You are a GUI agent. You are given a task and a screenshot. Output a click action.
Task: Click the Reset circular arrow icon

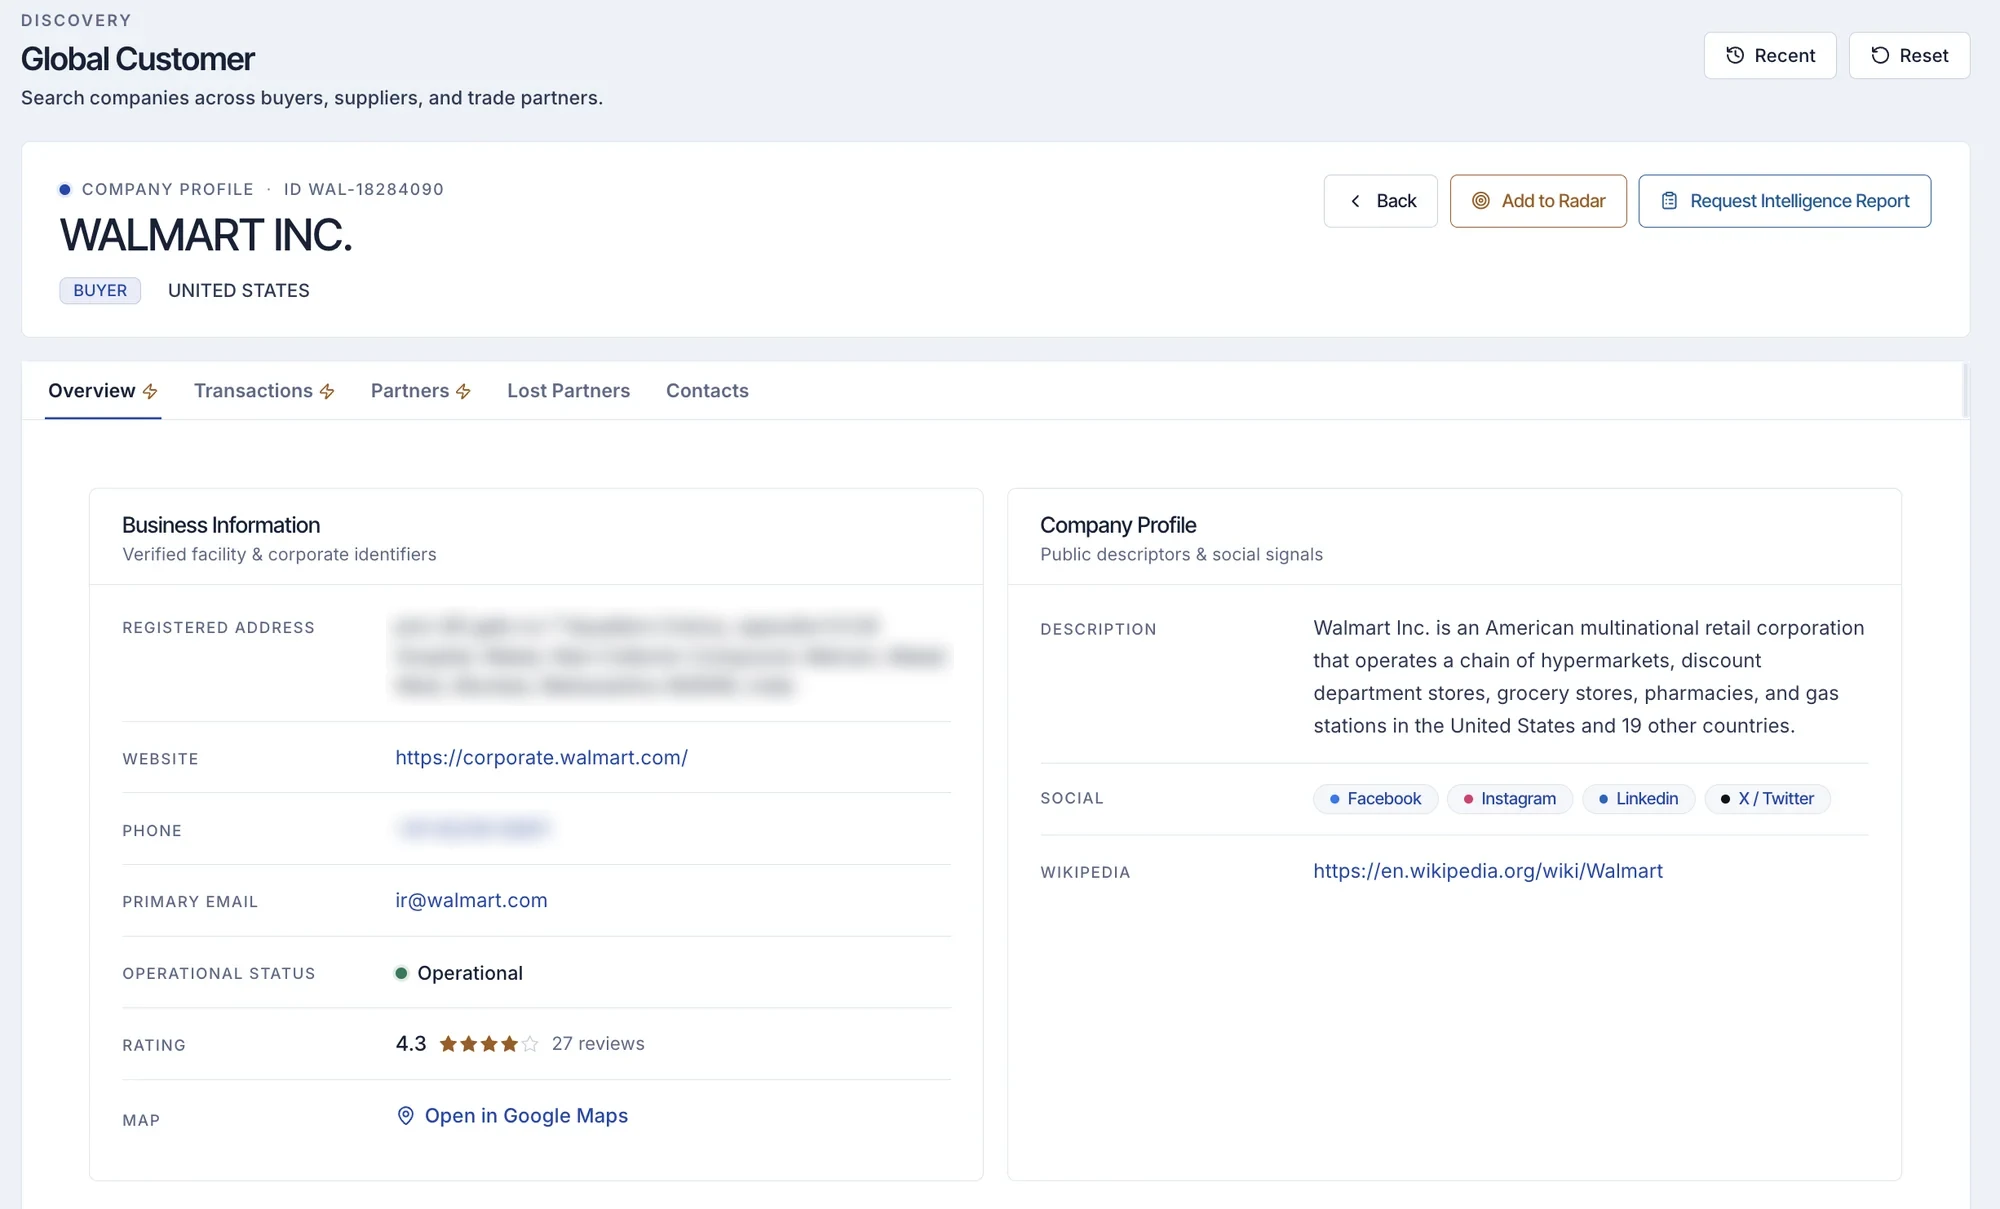[x=1880, y=55]
